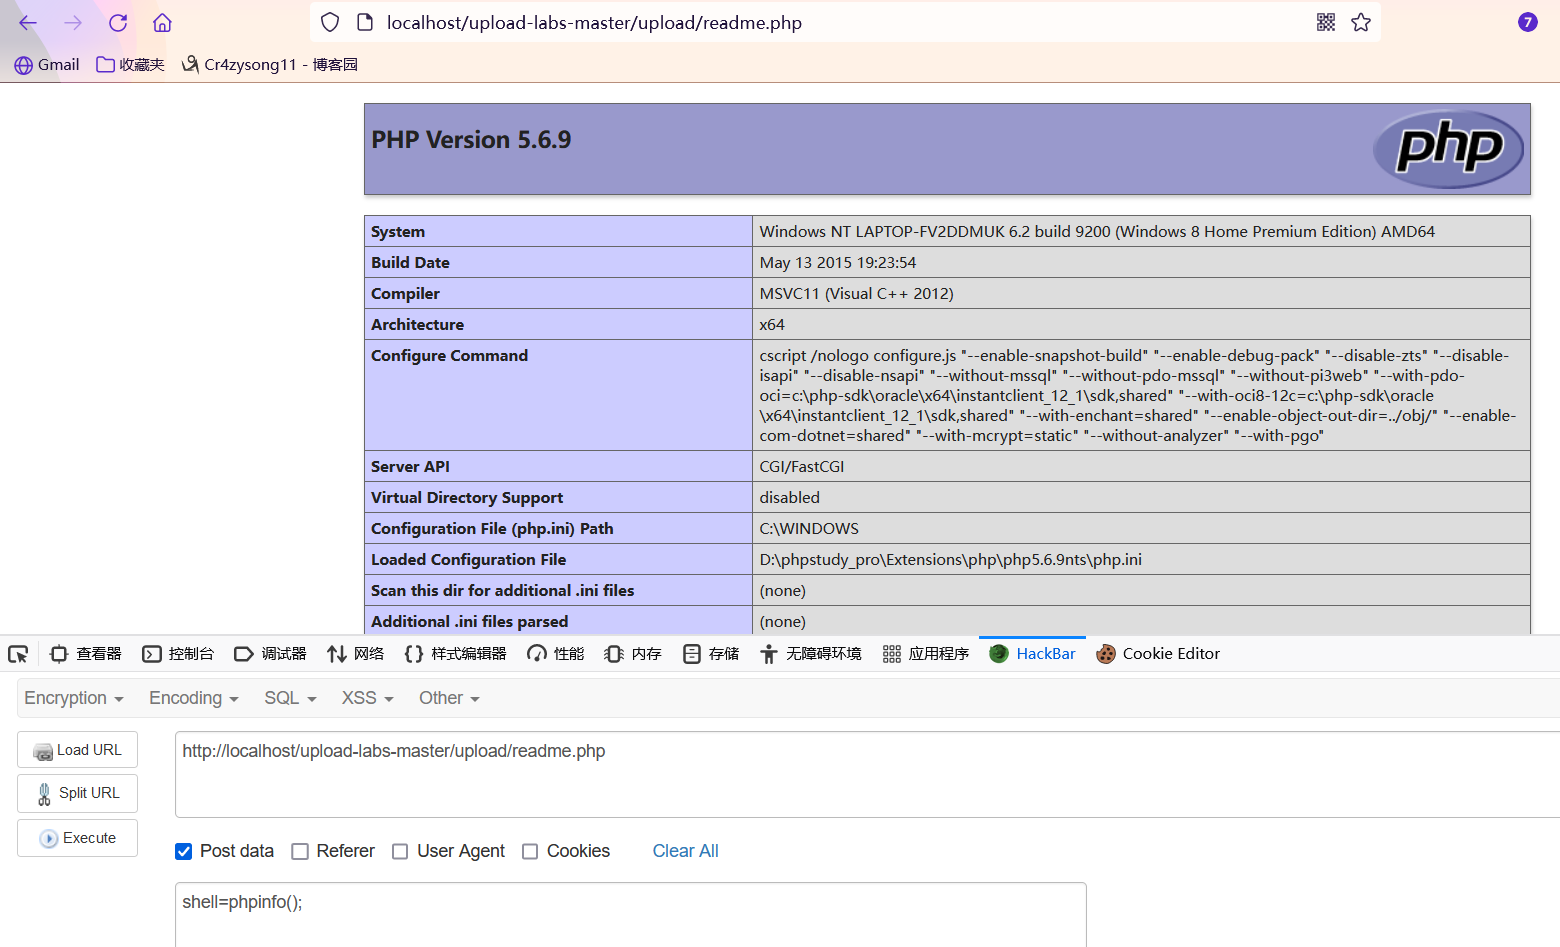The width and height of the screenshot is (1560, 947).
Task: Open the 内存 memory tab
Action: coord(633,654)
